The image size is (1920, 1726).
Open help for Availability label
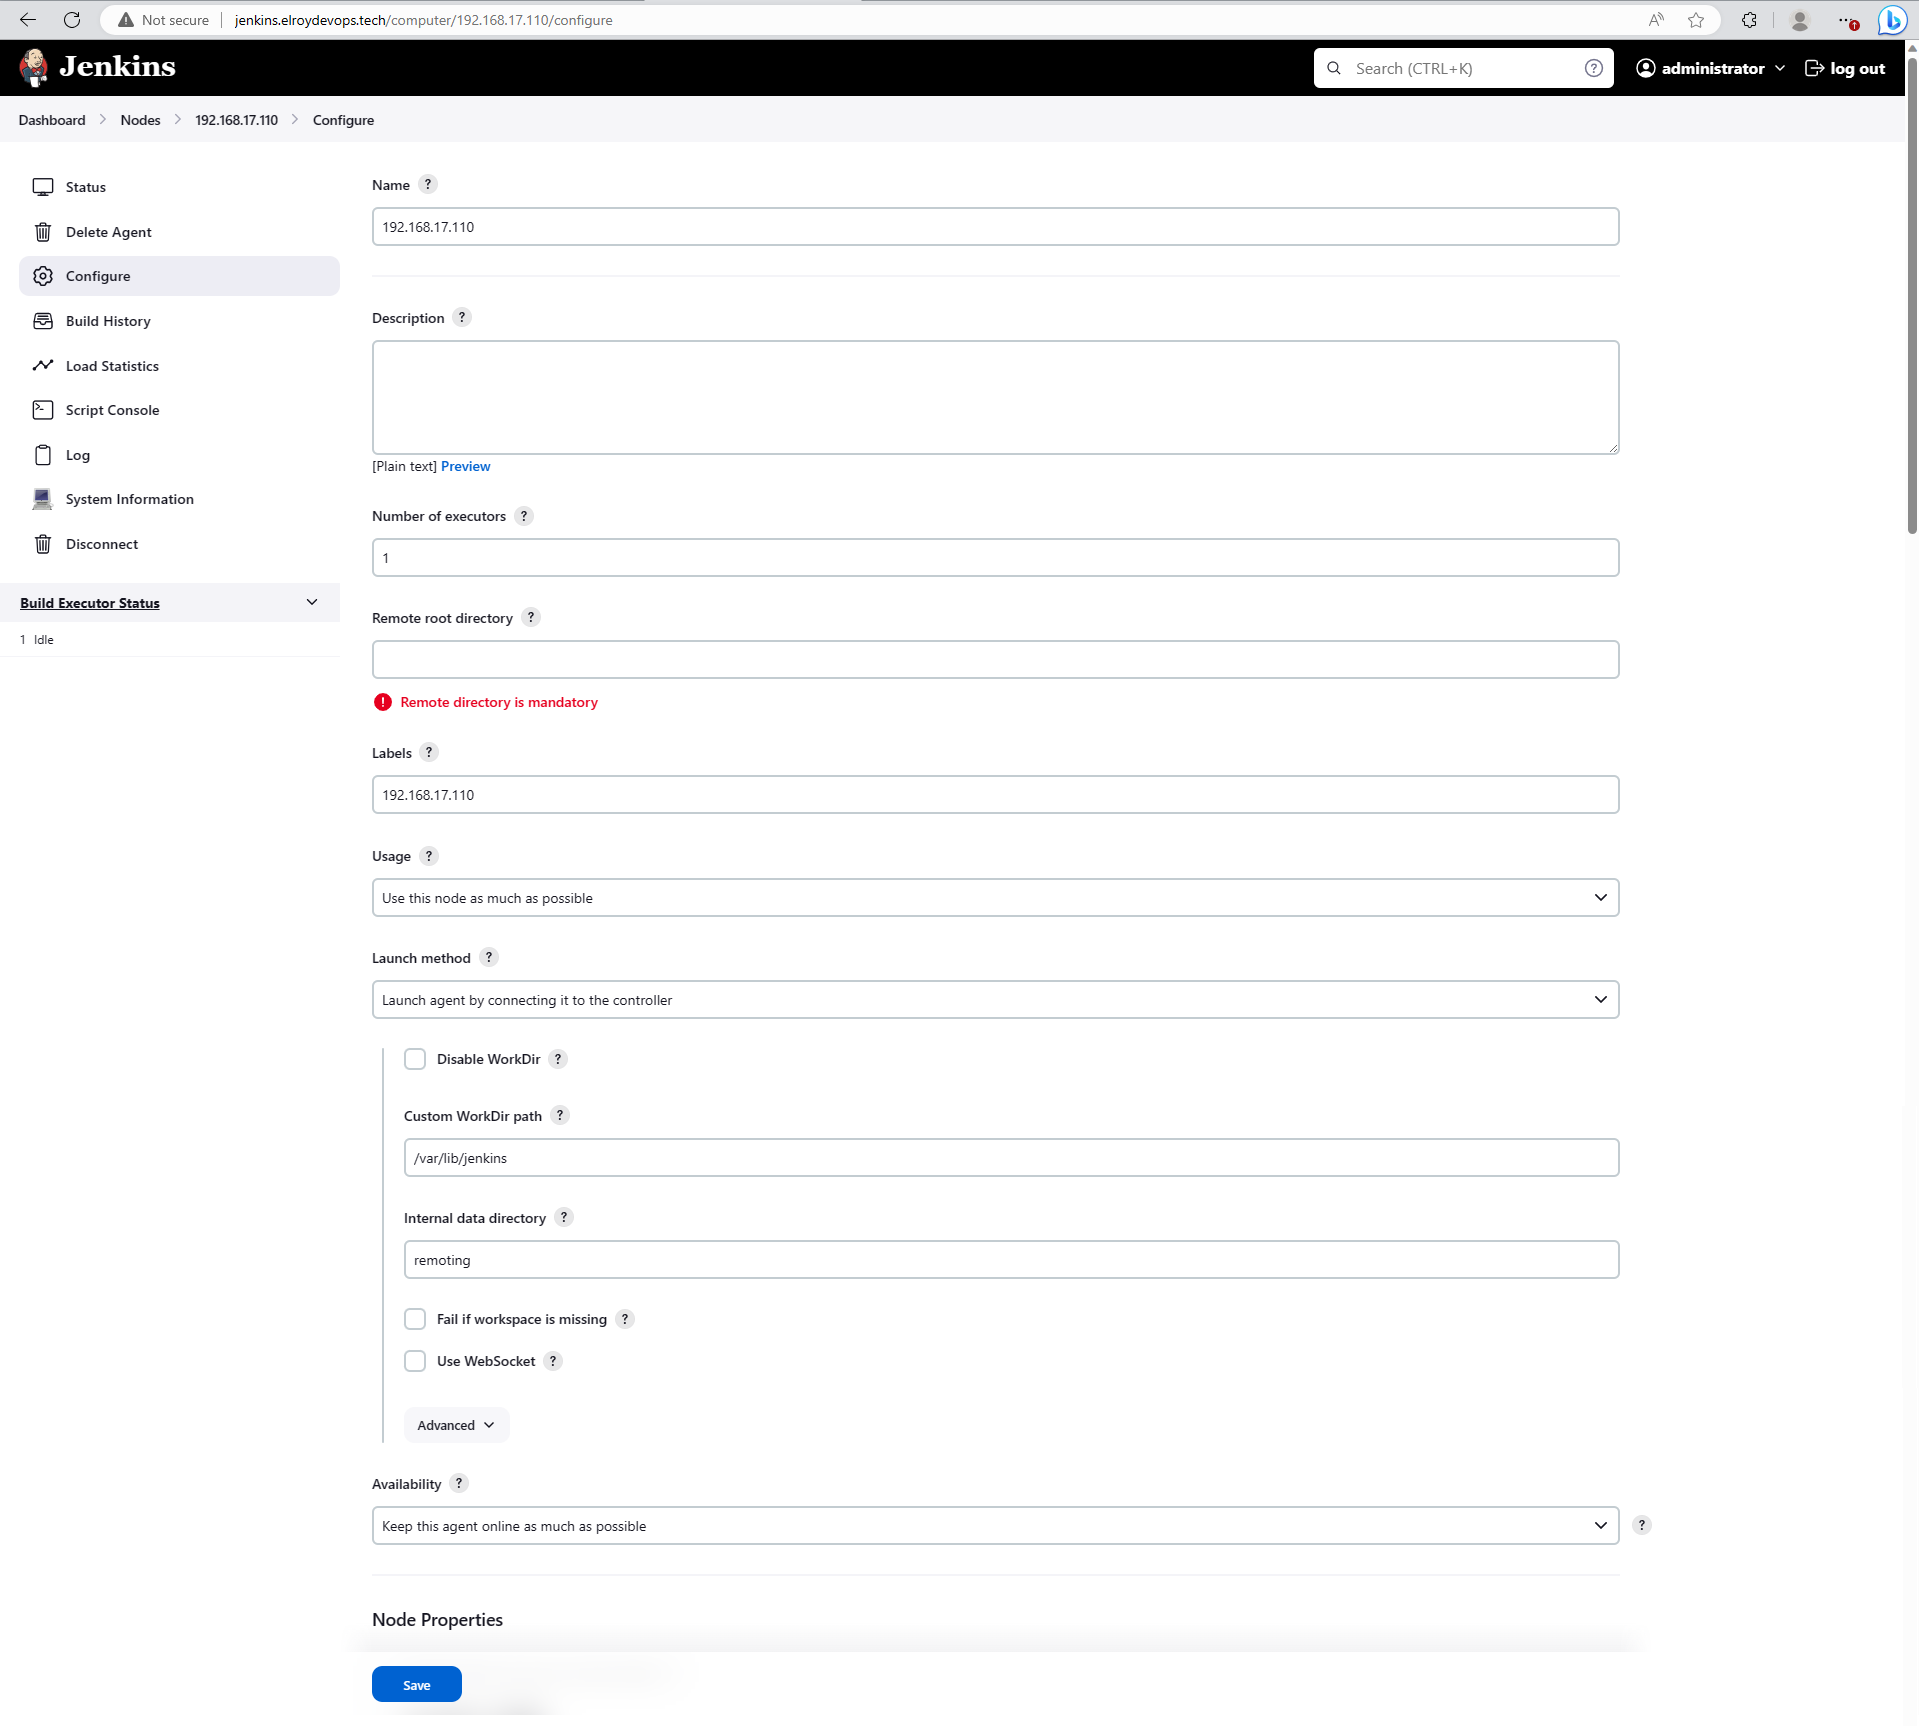459,1483
